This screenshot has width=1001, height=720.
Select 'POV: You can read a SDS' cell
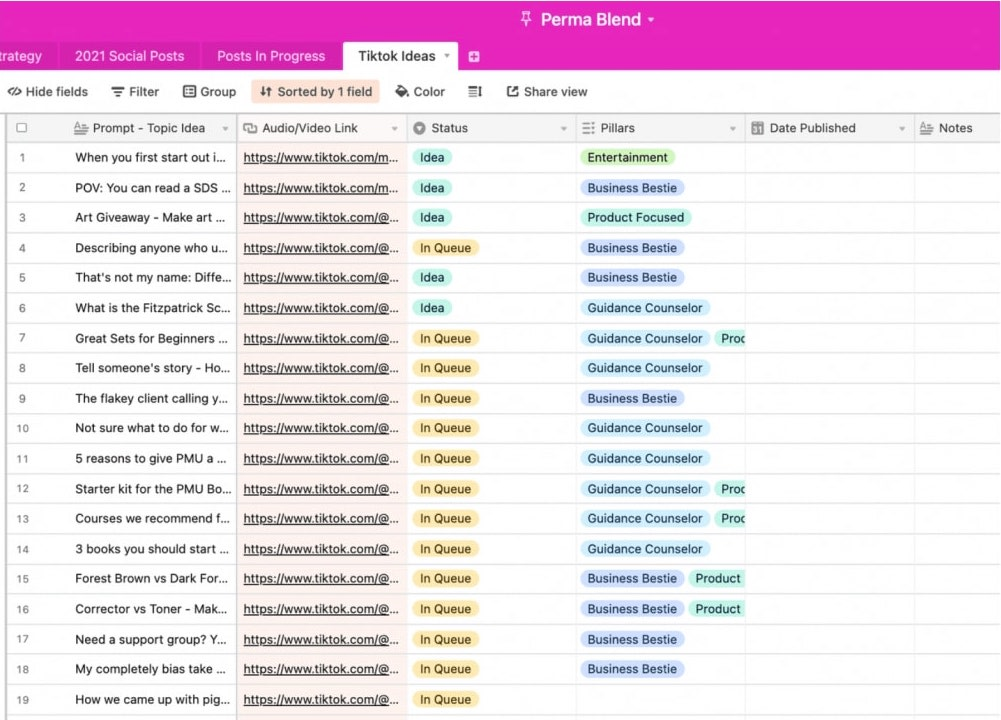[x=153, y=188]
